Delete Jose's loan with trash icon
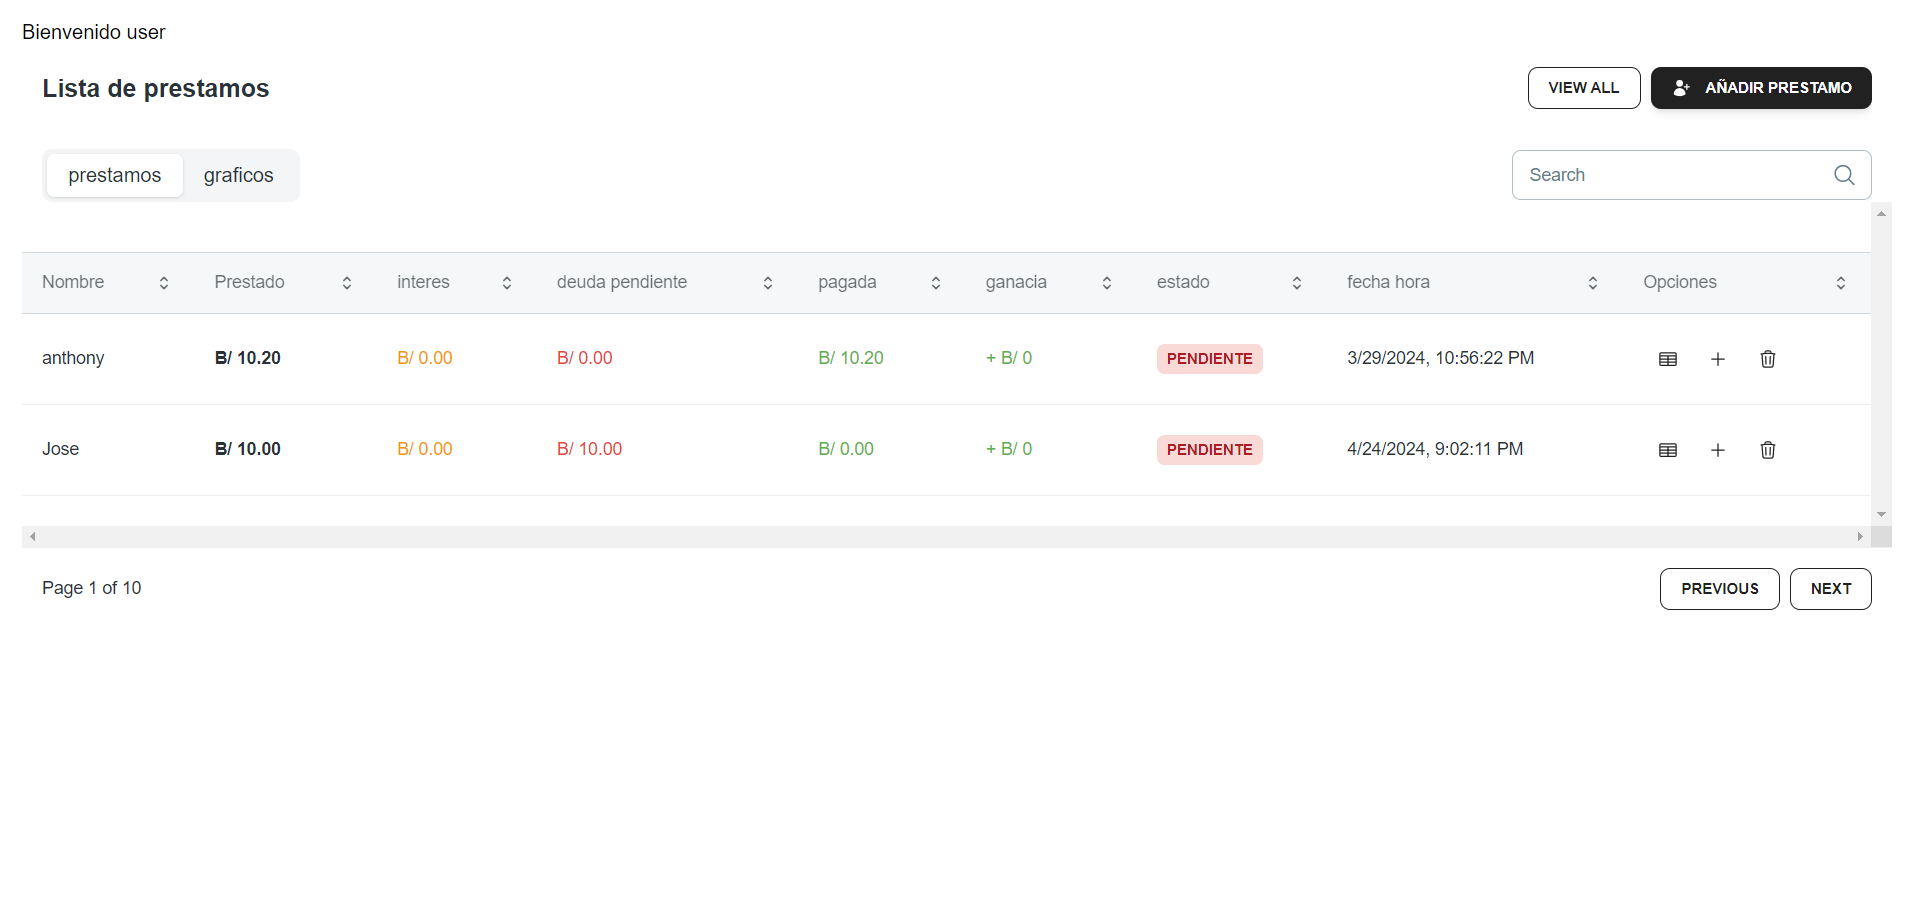The image size is (1906, 915). [1767, 450]
